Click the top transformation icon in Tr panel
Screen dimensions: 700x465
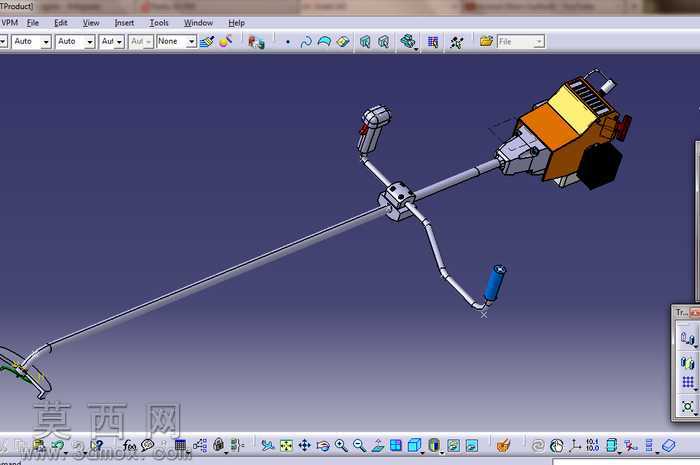(x=688, y=337)
